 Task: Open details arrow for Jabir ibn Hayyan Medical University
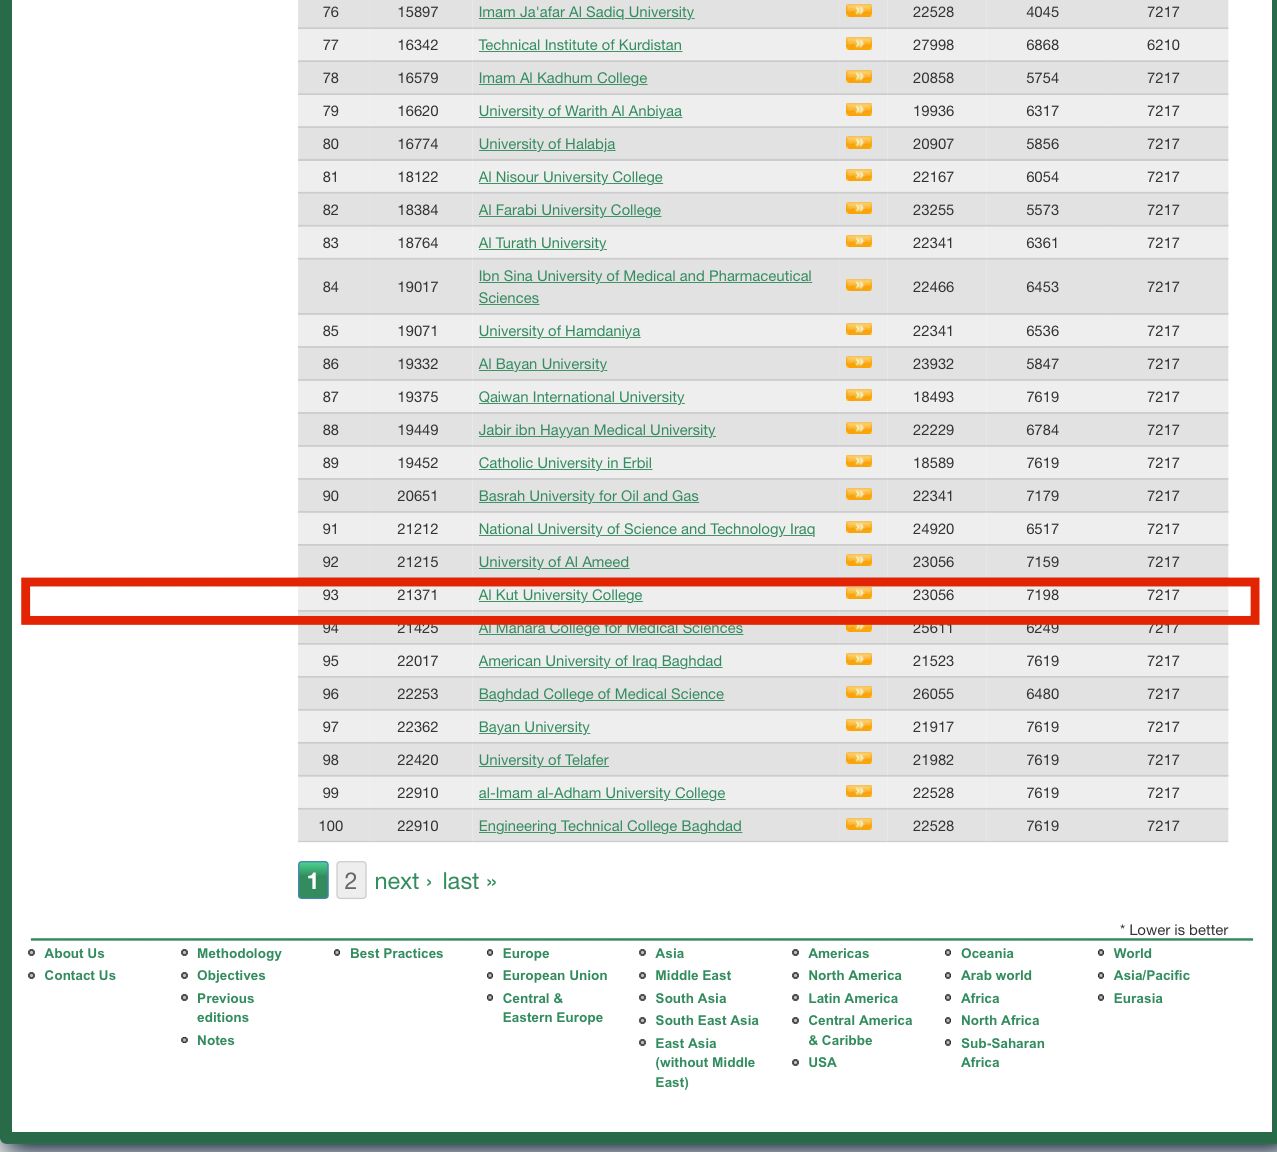[858, 429]
